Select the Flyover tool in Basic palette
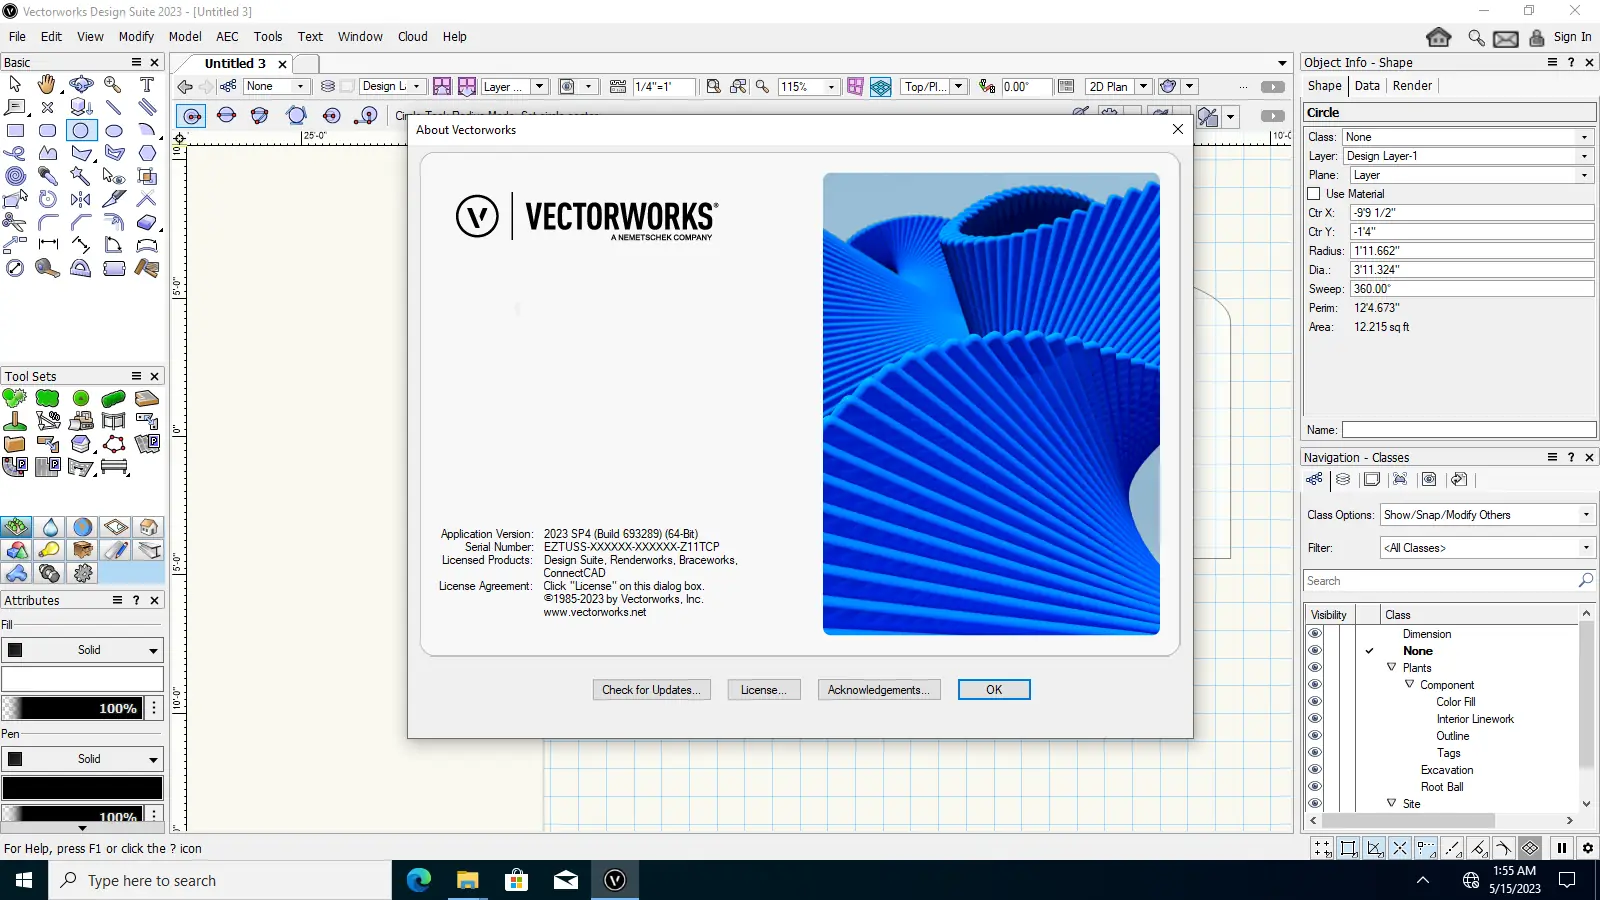 coord(81,84)
